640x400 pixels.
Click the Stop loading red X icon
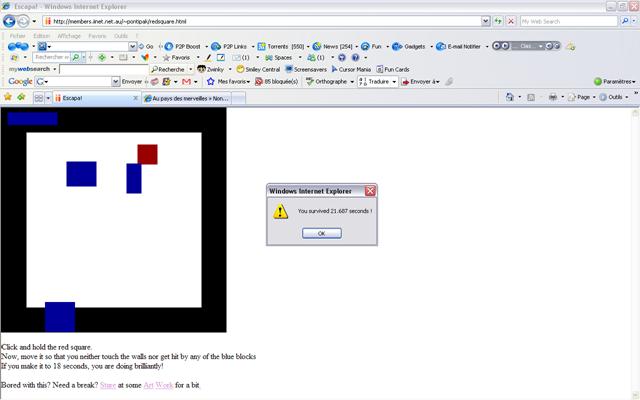[511, 21]
